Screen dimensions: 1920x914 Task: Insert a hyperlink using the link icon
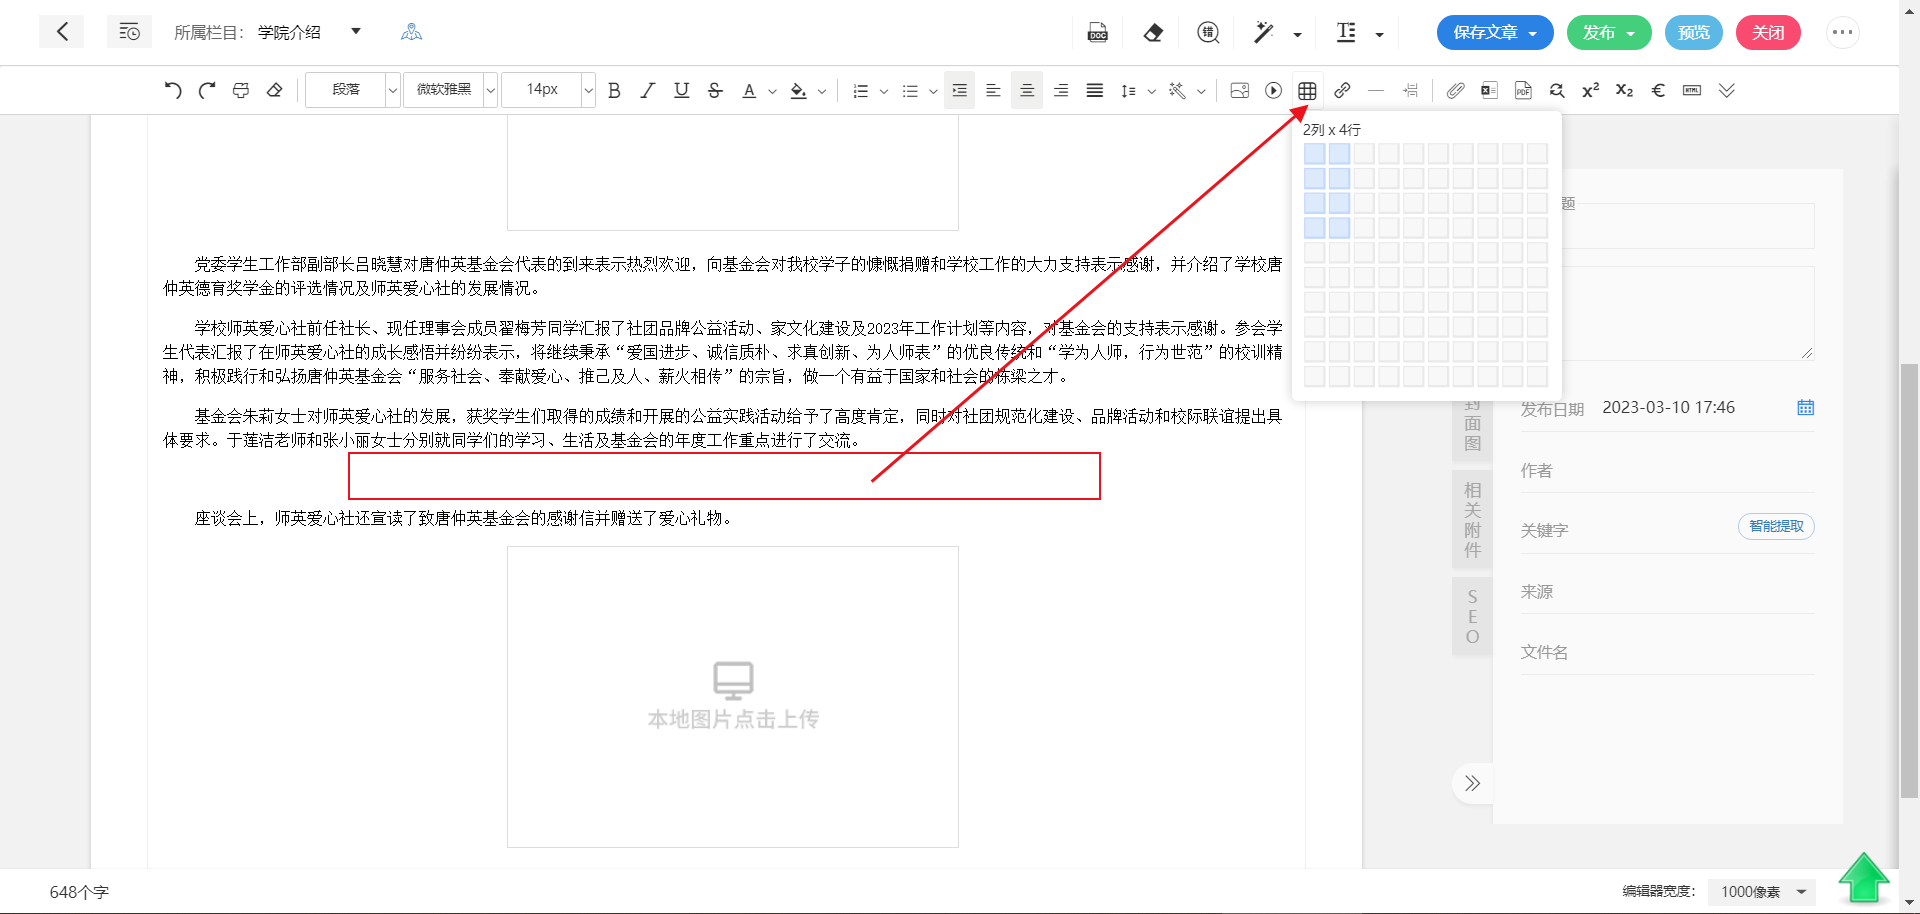pyautogui.click(x=1342, y=90)
